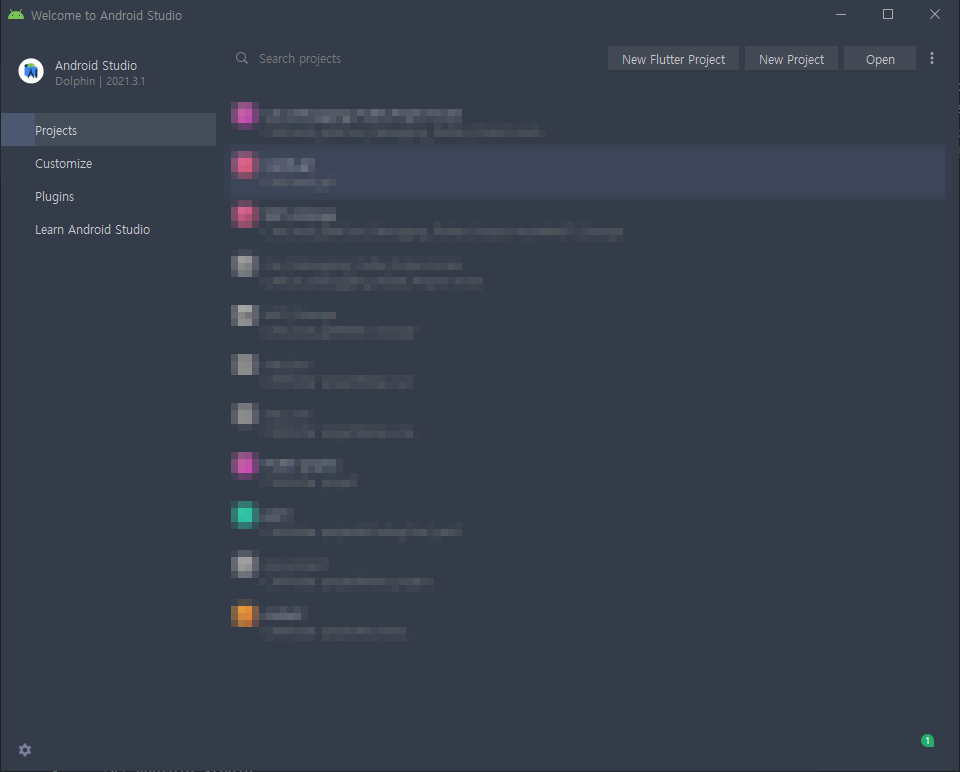Click the pink gradient icon of the first project

[x=244, y=114]
